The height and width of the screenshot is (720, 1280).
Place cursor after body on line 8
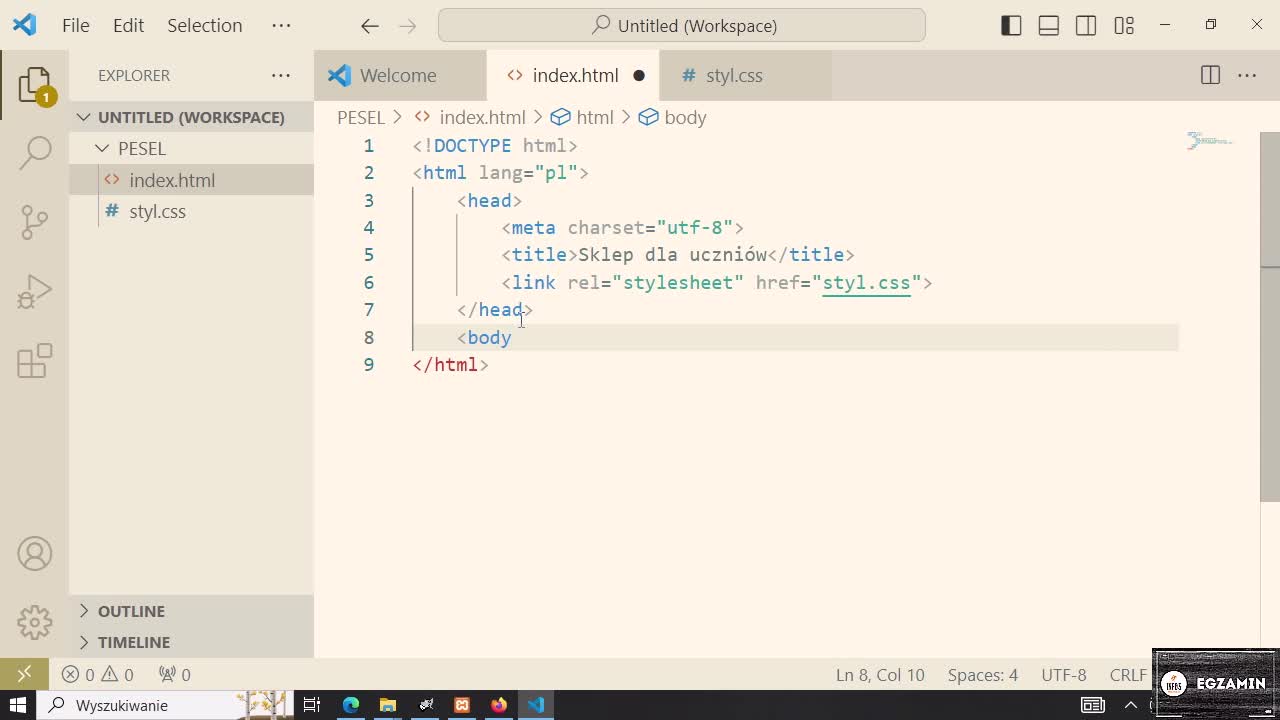coord(512,338)
